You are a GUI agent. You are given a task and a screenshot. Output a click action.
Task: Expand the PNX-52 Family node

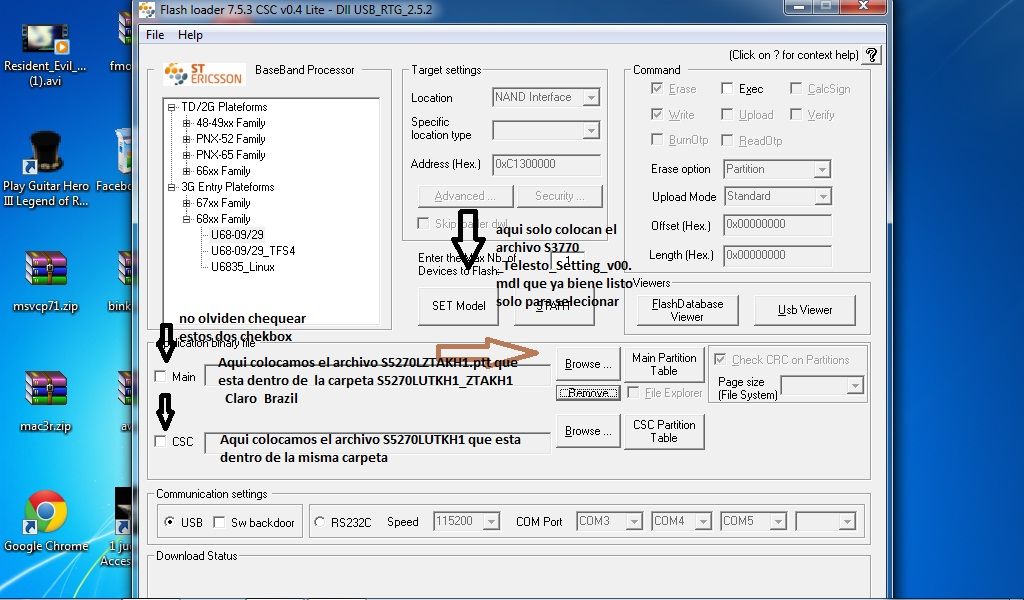pos(187,139)
